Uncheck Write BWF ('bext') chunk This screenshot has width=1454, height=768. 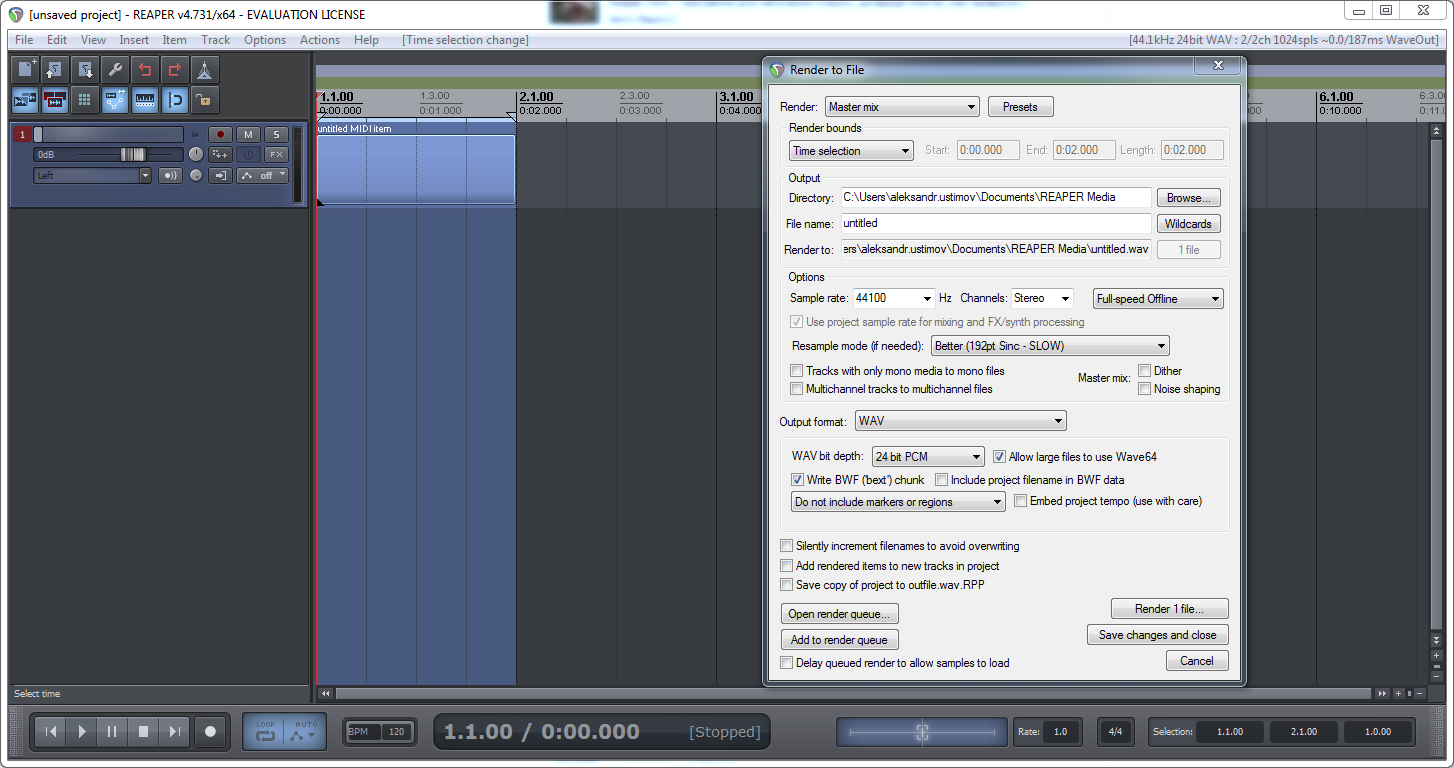pos(798,480)
